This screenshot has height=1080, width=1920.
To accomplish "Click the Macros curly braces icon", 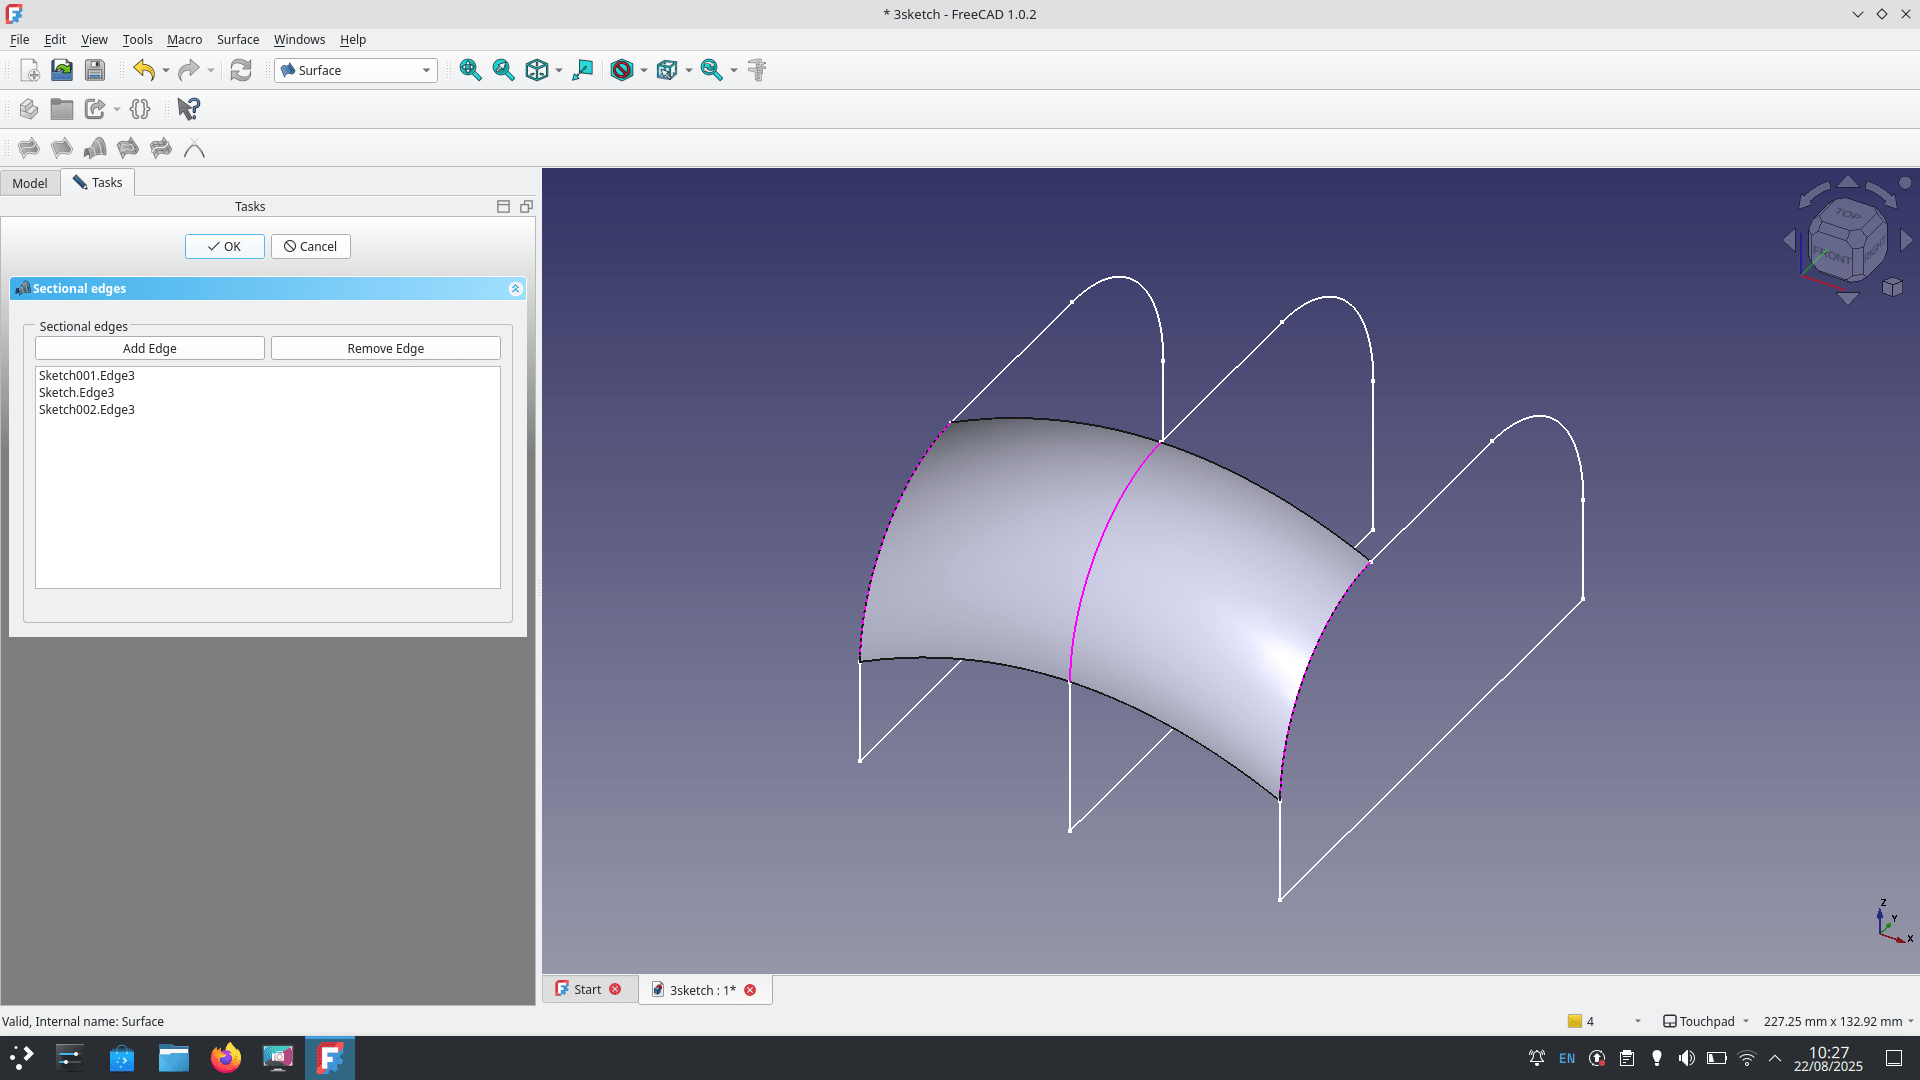I will coord(140,109).
